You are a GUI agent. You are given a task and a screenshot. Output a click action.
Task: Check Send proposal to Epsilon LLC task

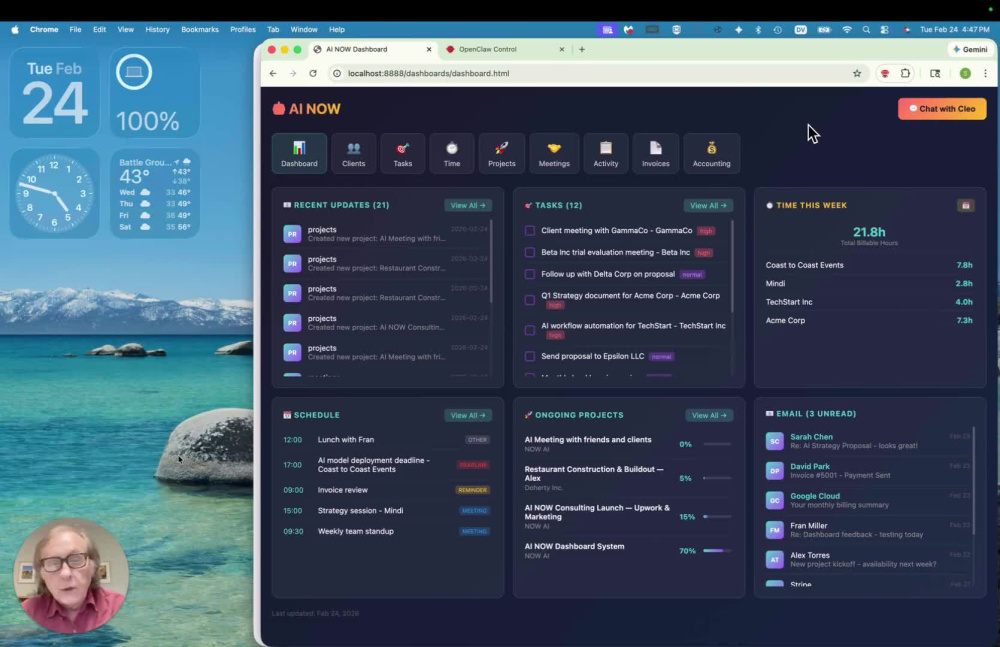pos(529,357)
